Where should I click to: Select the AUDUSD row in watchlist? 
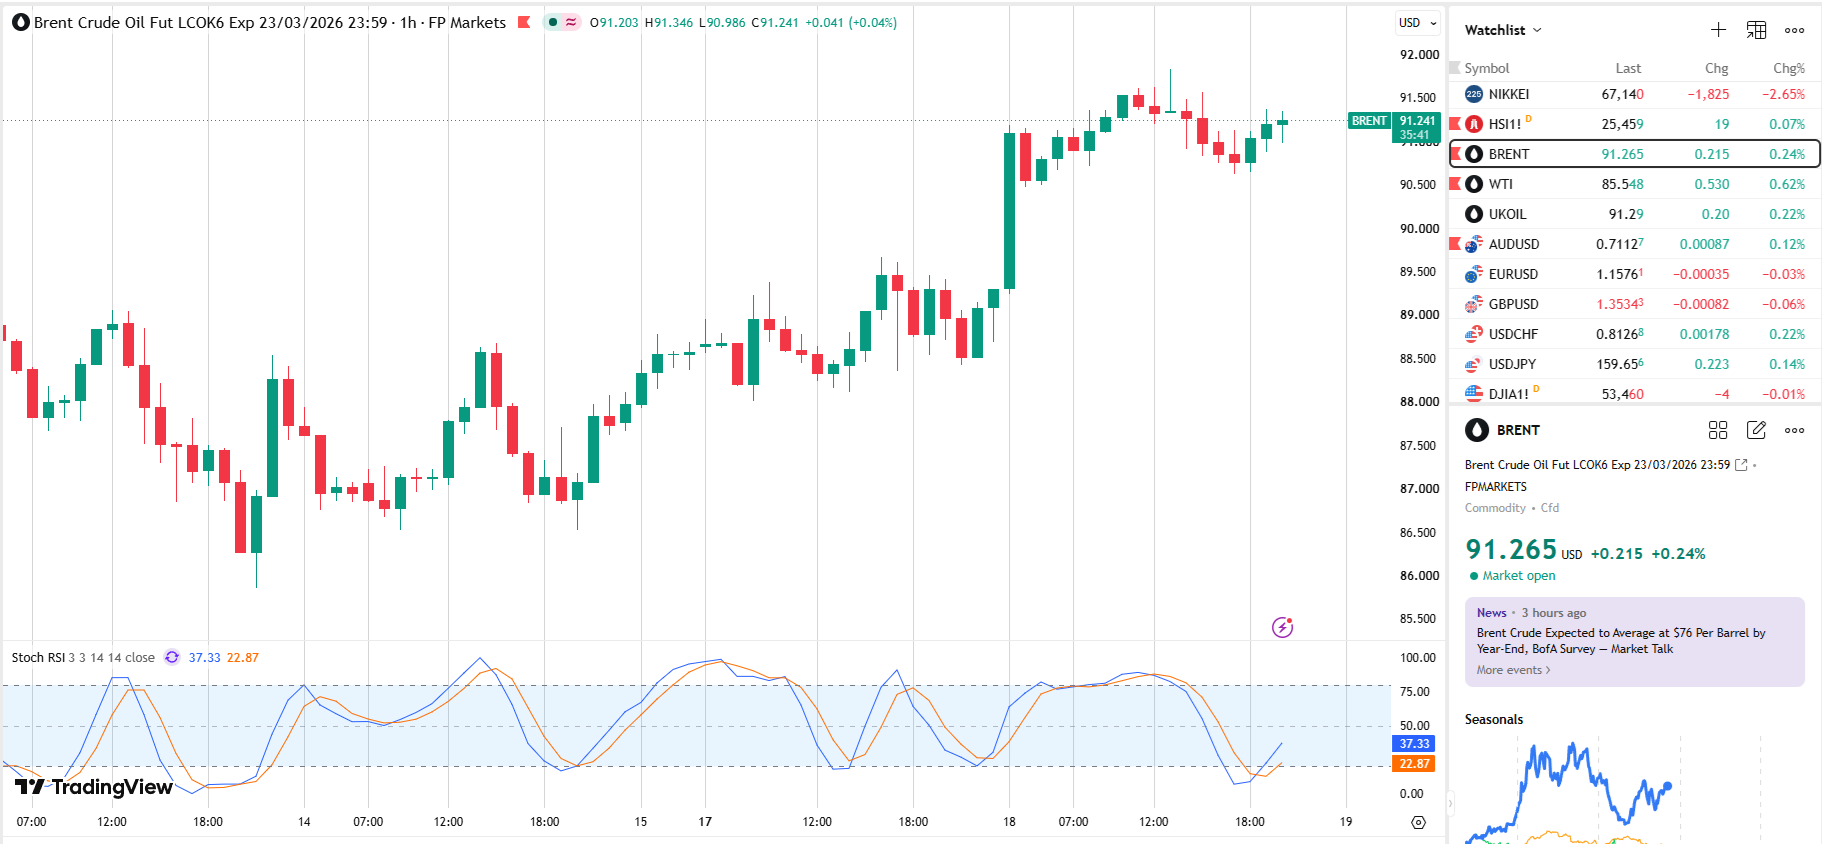[x=1634, y=244]
